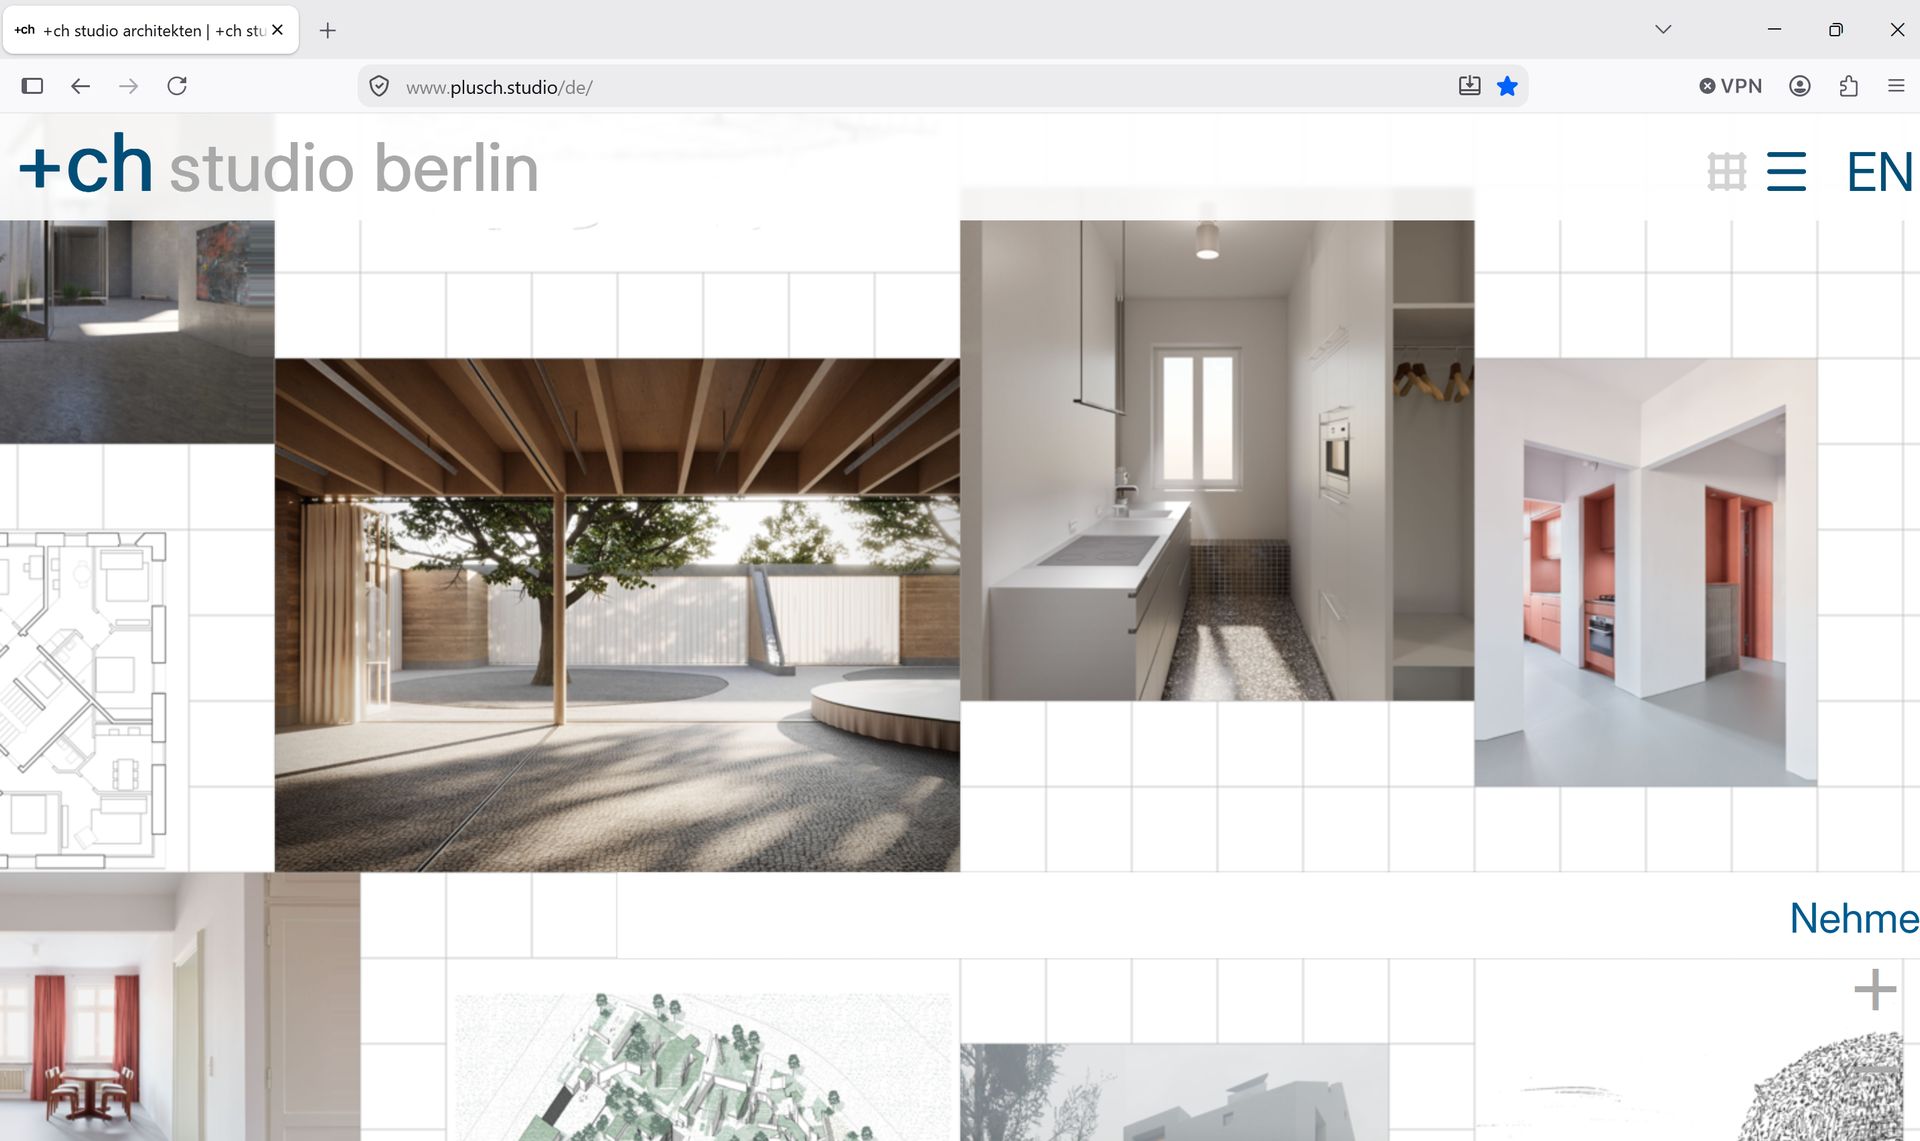Screen dimensions: 1920x1141
Task: Minimize the browser window
Action: point(1774,29)
